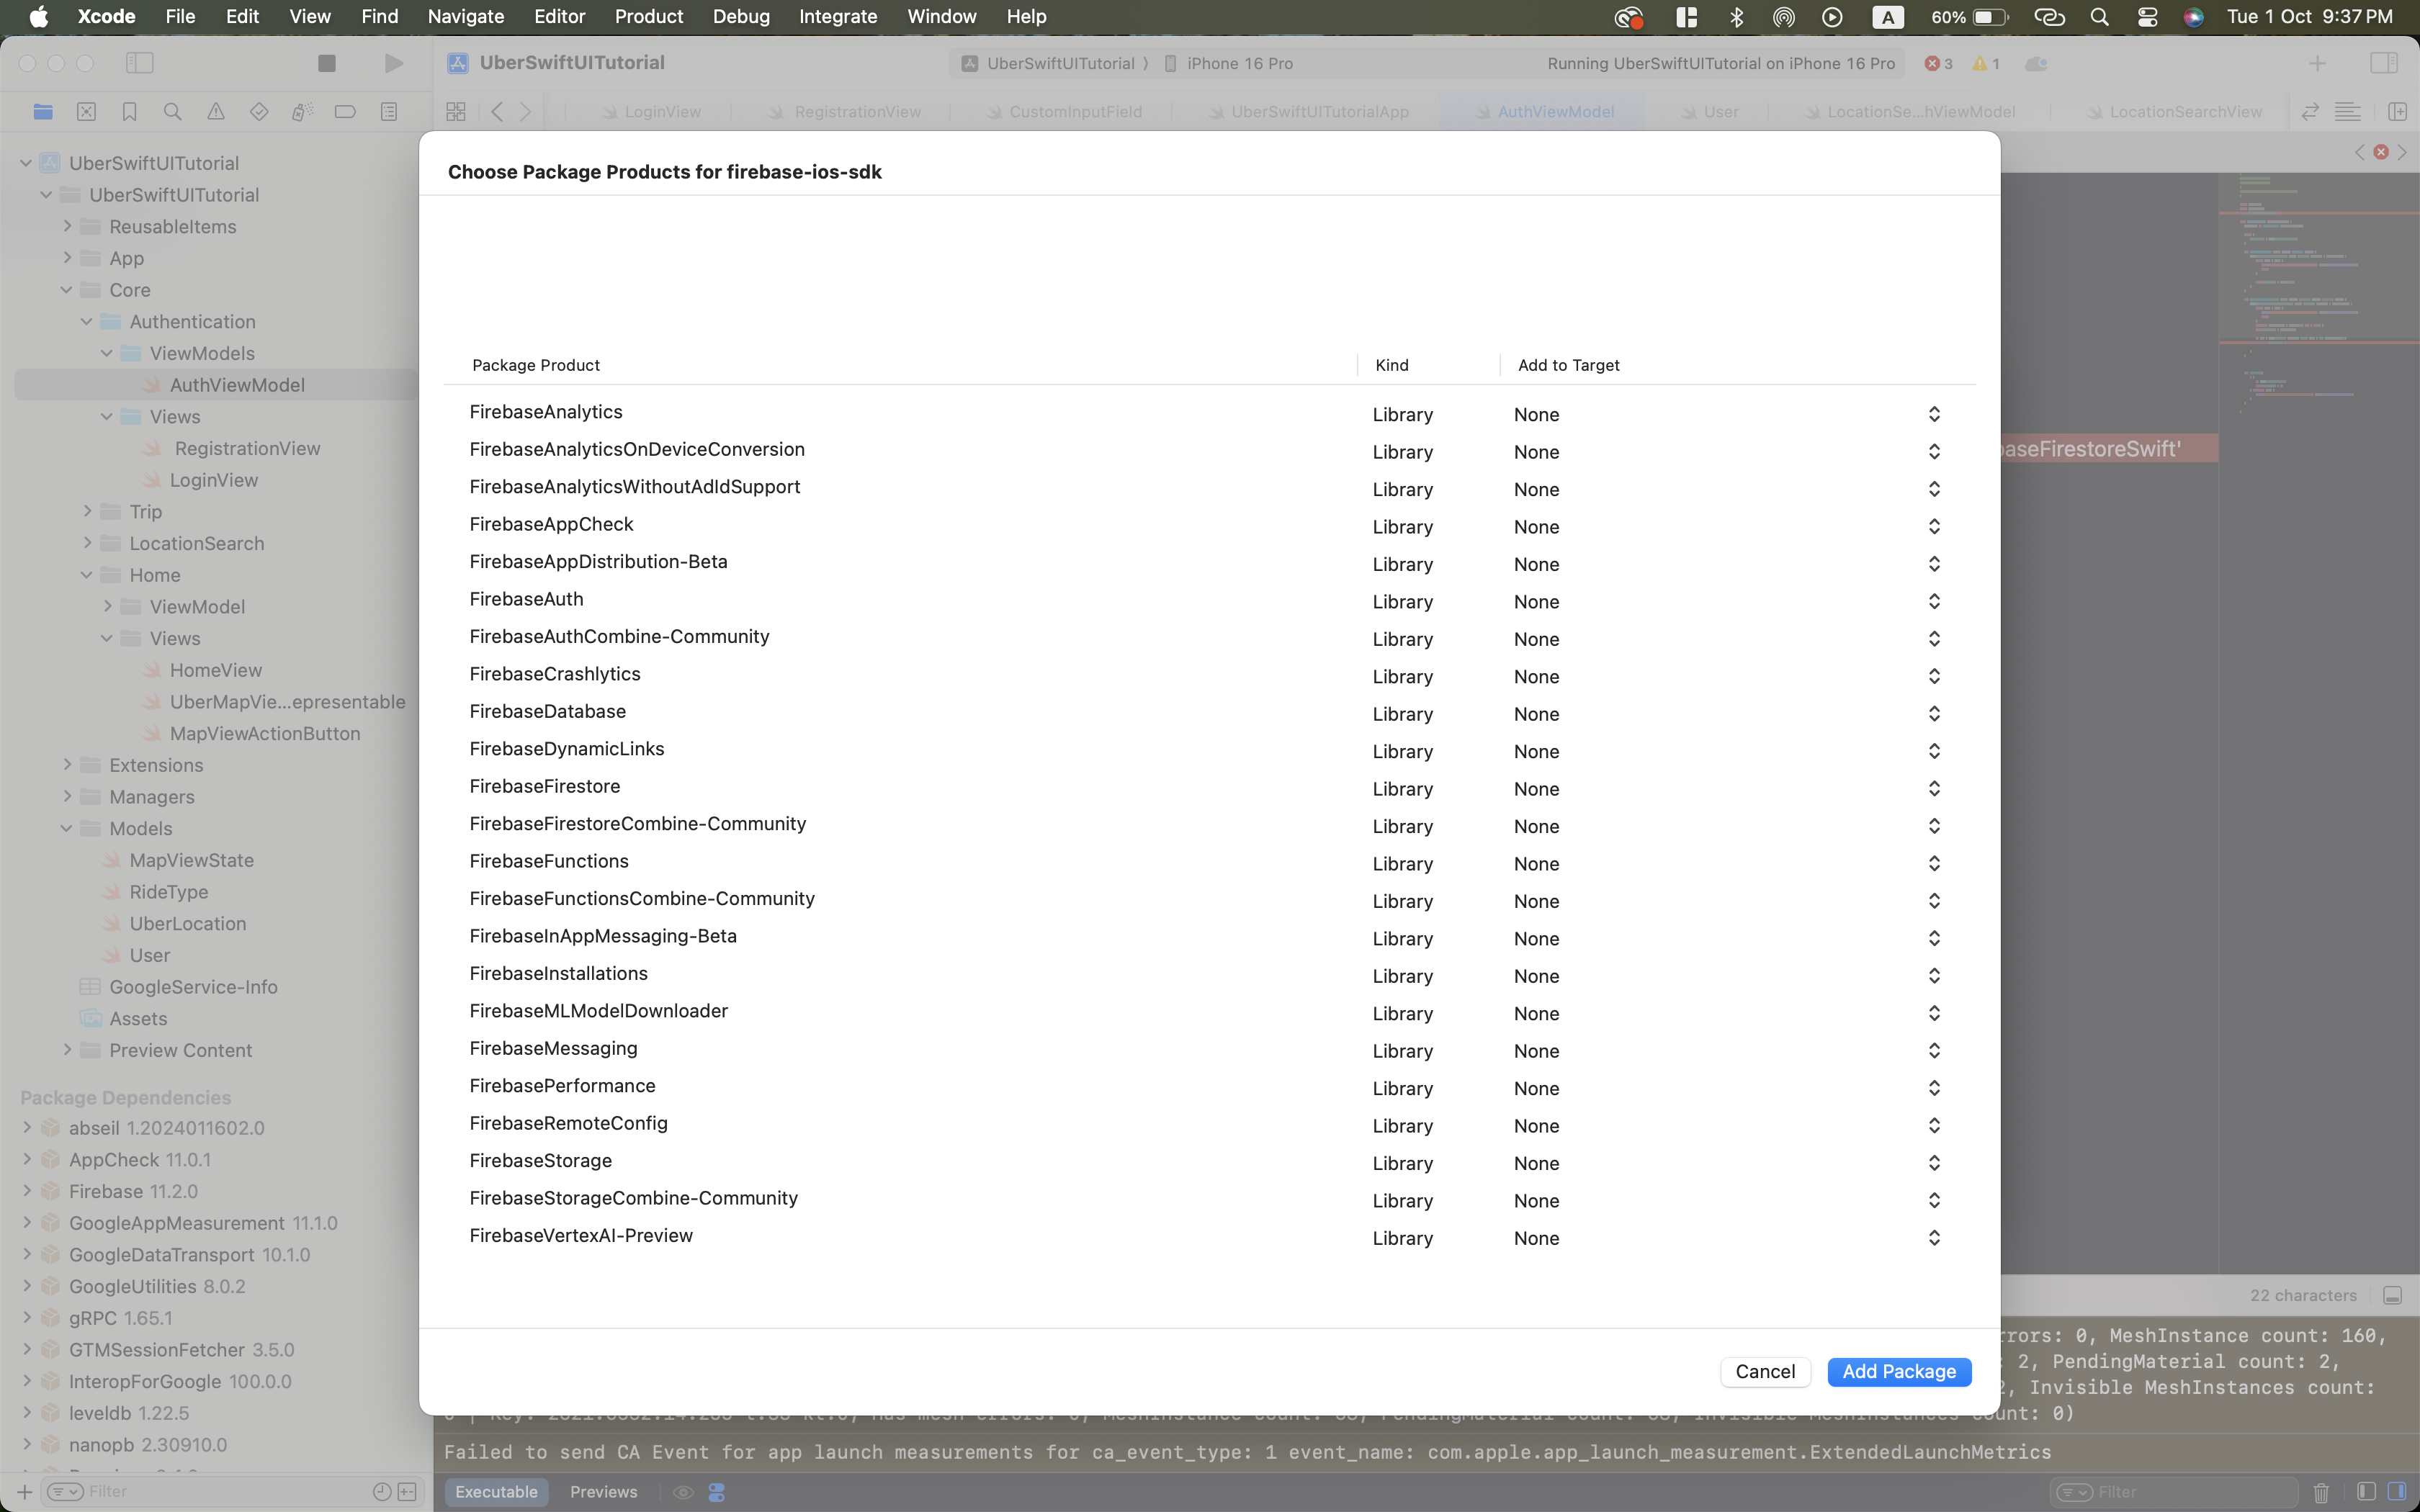Cancel the package products dialog

[x=1765, y=1371]
